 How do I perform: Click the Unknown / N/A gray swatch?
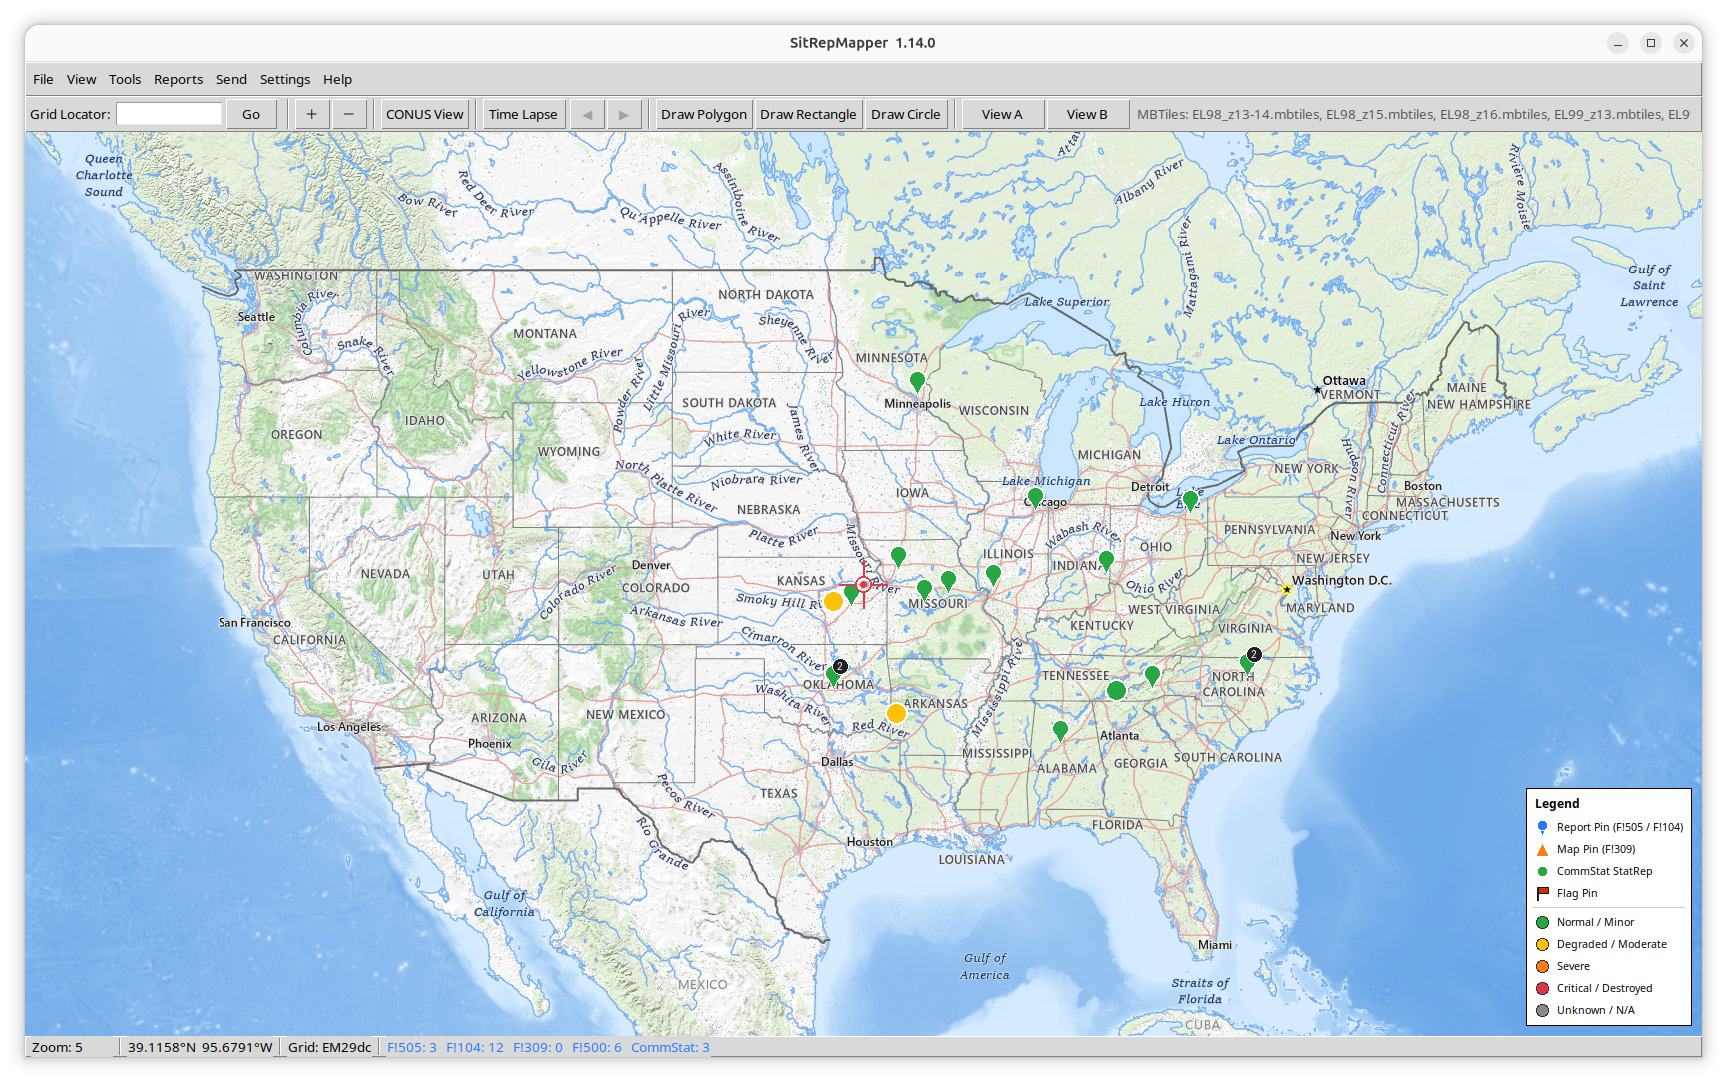point(1542,1010)
